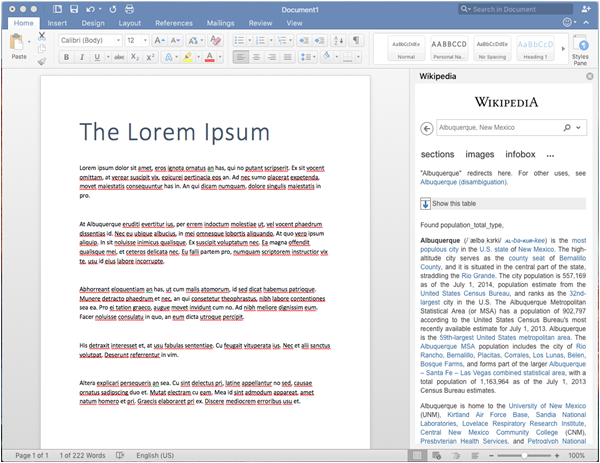This screenshot has height=463, width=600.
Task: Save the document with the floppy disk icon
Action: point(74,9)
